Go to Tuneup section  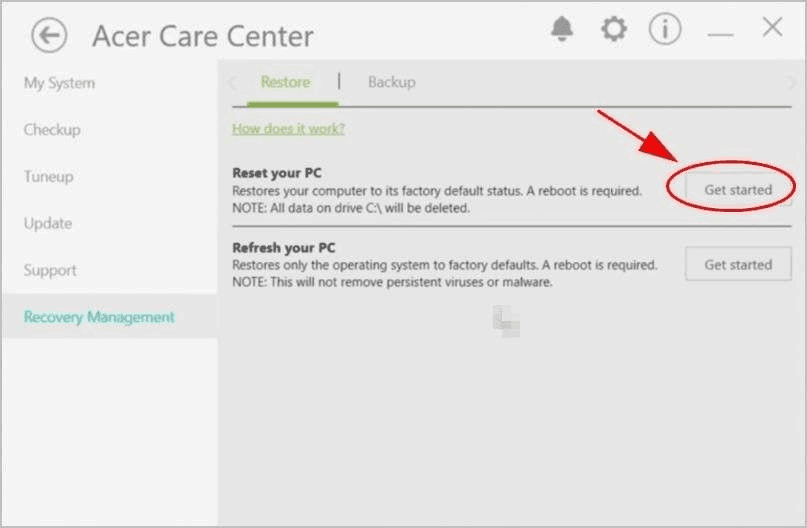(x=48, y=177)
